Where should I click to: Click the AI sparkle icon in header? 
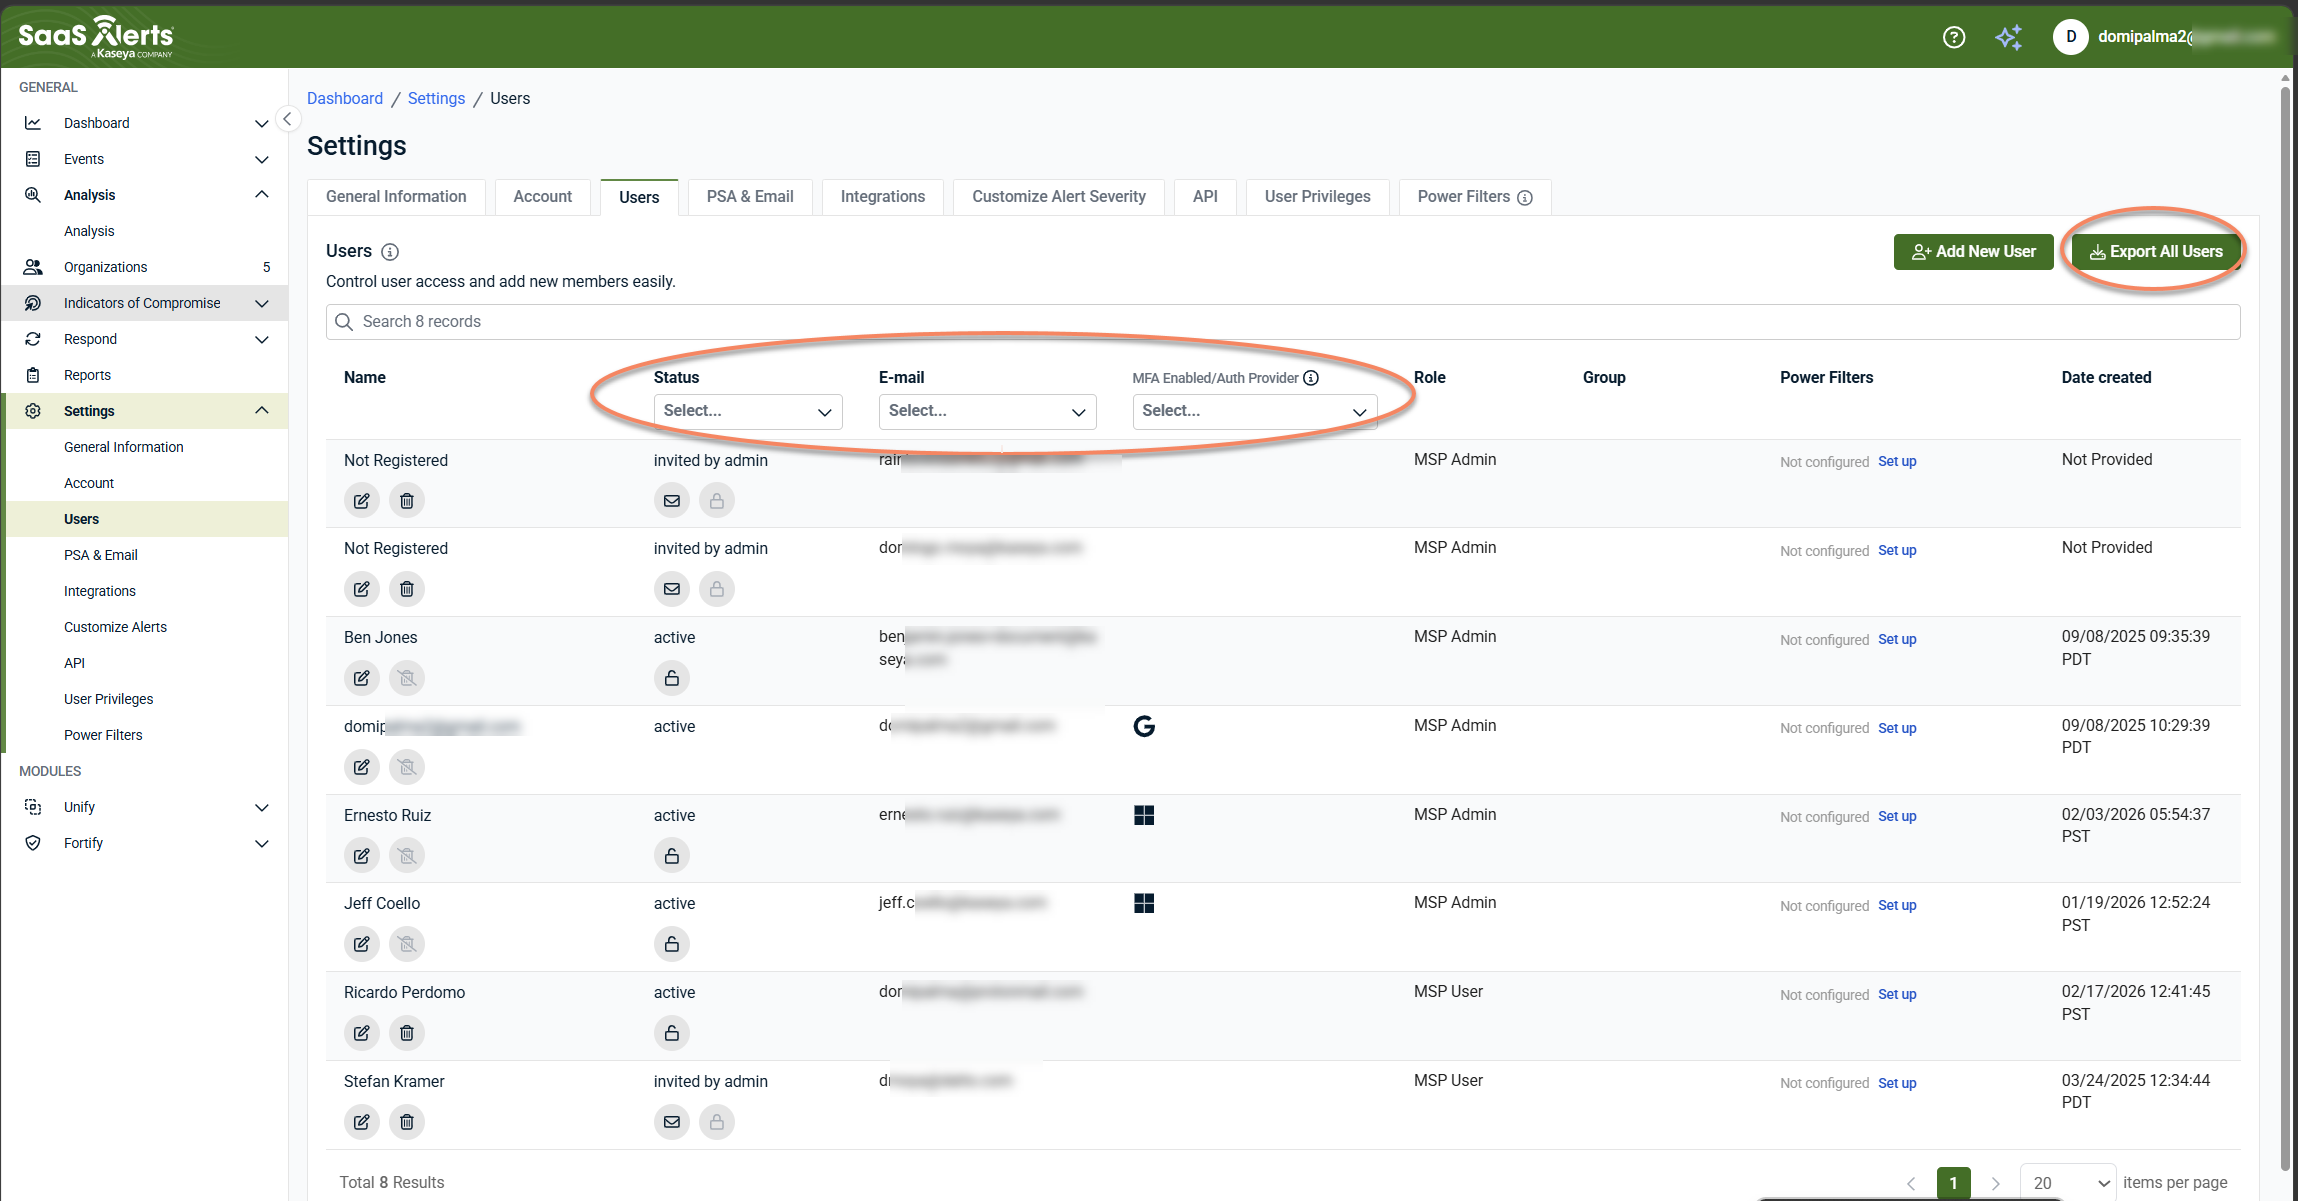click(x=2008, y=37)
